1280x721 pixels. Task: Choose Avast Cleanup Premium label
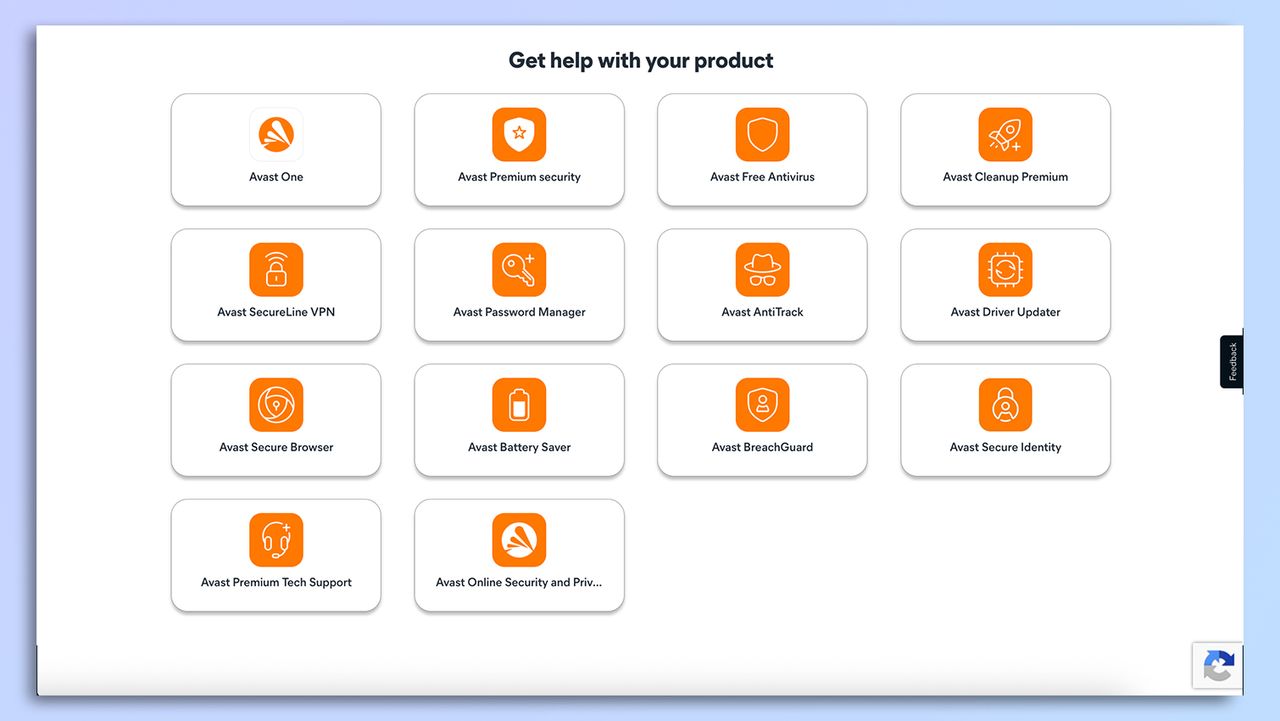pos(1005,177)
